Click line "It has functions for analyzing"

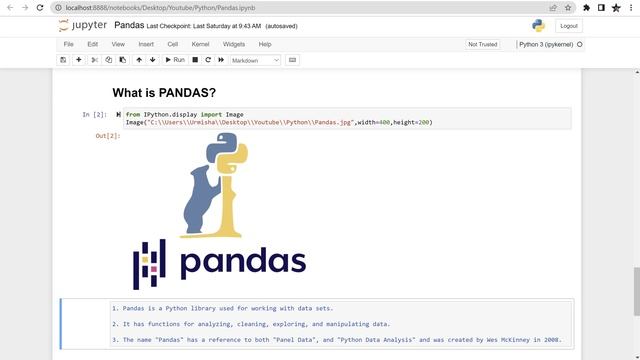click(x=251, y=324)
